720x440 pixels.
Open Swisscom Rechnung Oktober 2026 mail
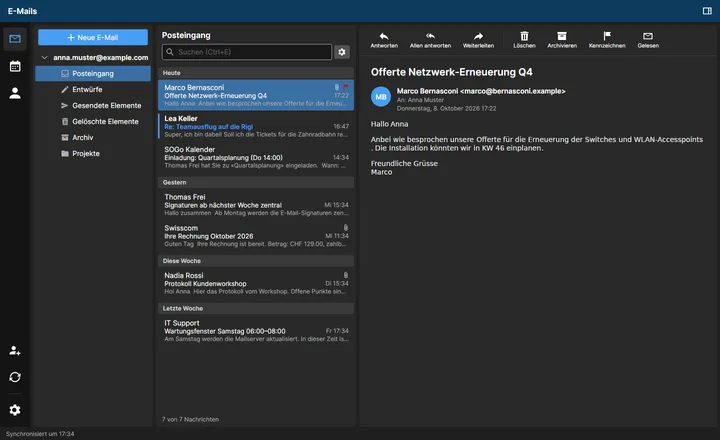(x=256, y=236)
